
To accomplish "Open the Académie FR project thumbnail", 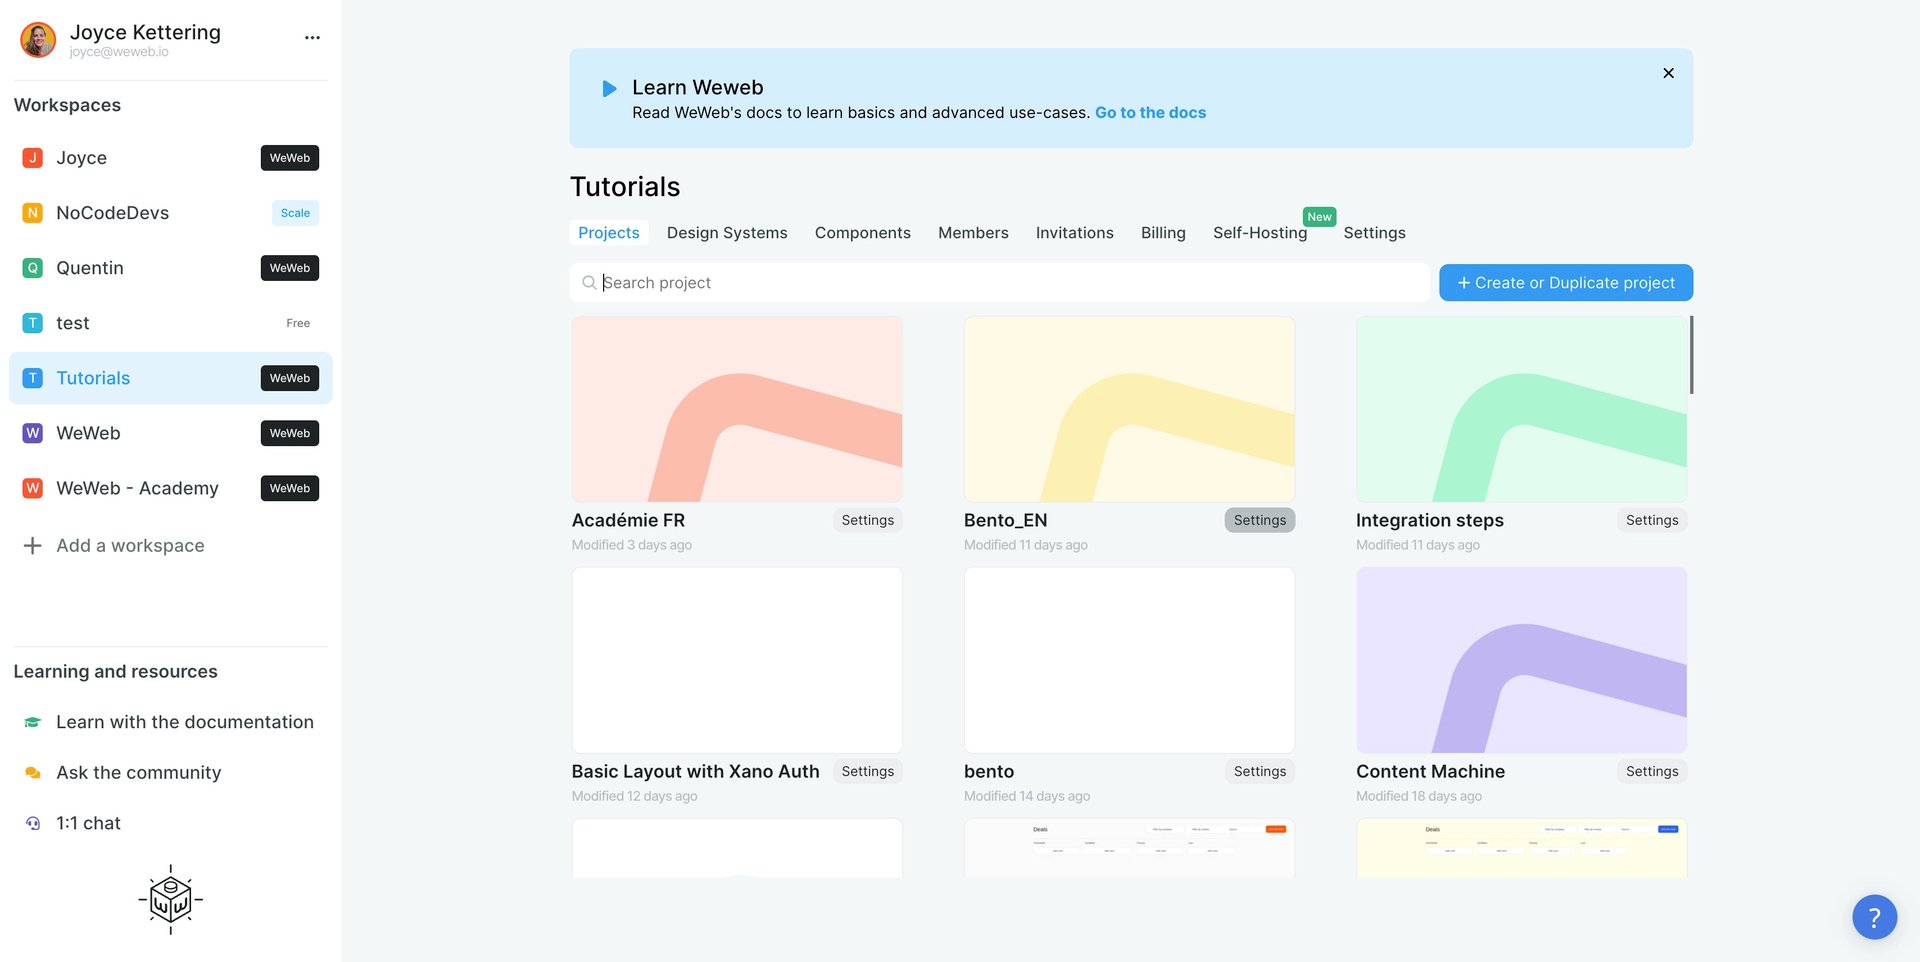I will [x=737, y=409].
